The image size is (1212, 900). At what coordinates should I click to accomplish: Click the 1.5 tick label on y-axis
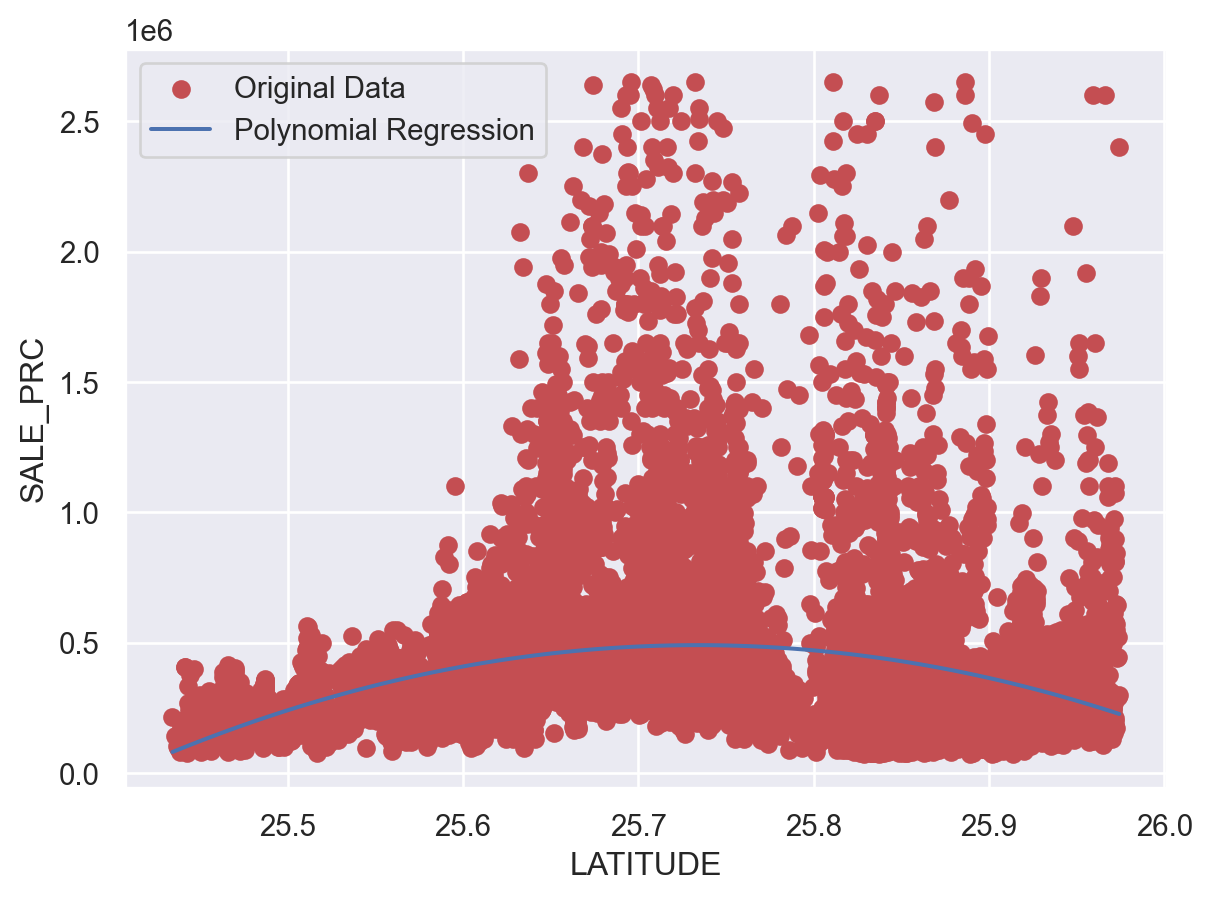click(92, 383)
